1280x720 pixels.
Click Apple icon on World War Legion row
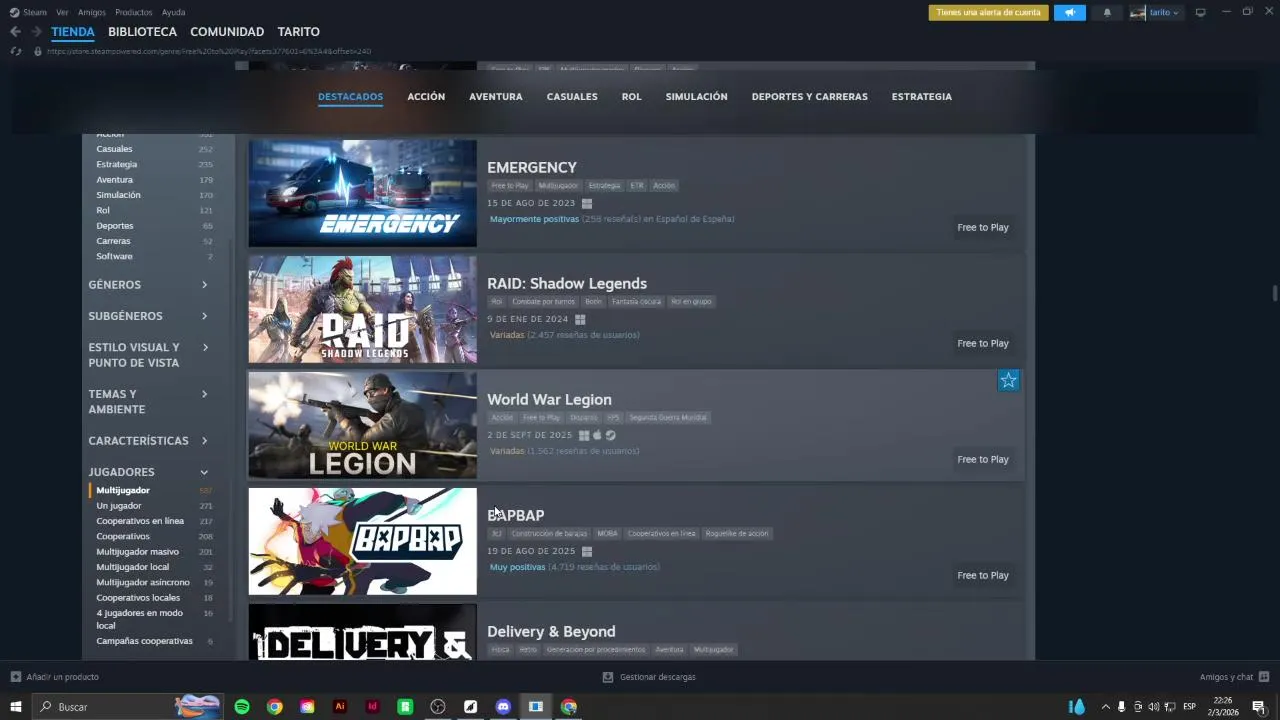pyautogui.click(x=597, y=435)
